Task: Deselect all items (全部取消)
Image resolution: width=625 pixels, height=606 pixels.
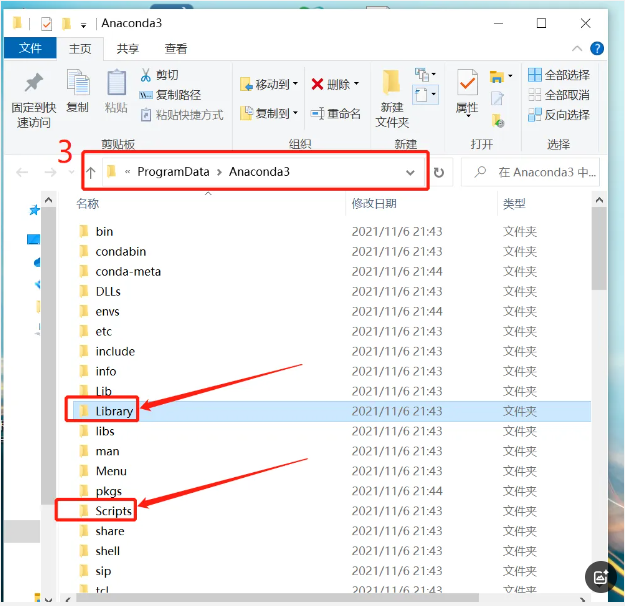Action: coord(559,95)
